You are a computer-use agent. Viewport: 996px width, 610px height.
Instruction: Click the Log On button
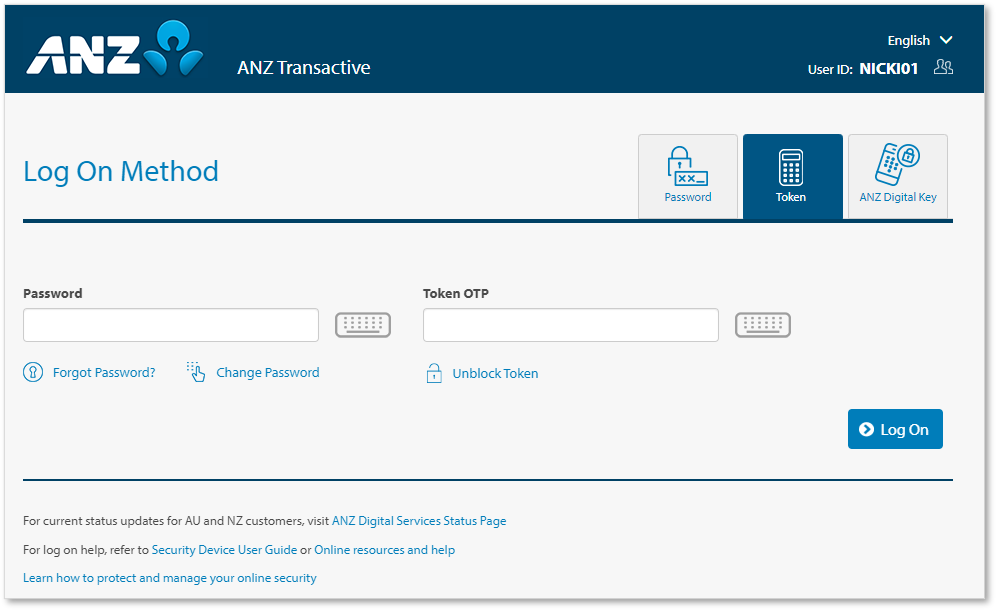(895, 429)
